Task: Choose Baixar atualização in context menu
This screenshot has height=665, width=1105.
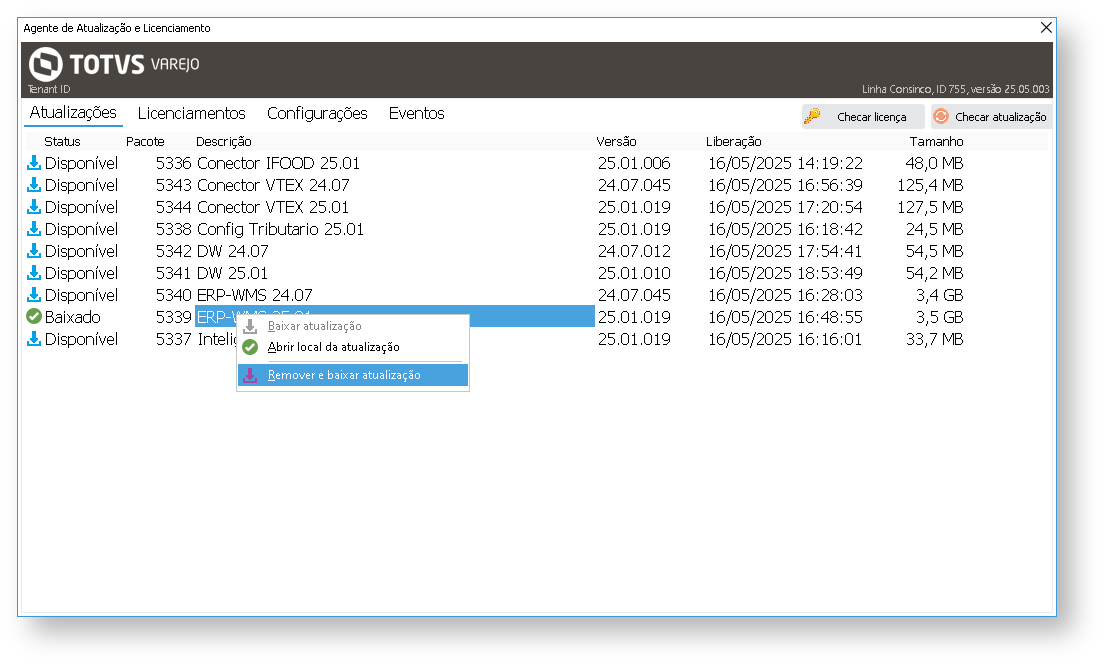Action: coord(352,326)
